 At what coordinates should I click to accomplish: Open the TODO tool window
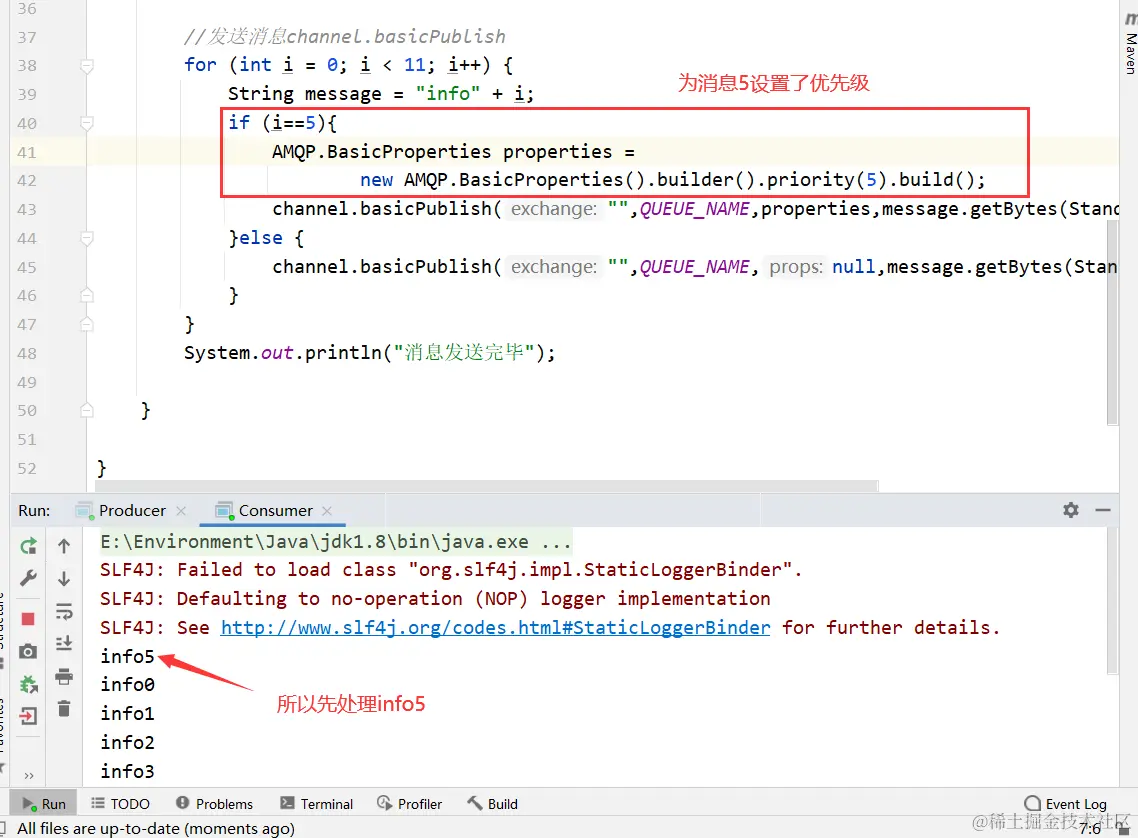120,804
